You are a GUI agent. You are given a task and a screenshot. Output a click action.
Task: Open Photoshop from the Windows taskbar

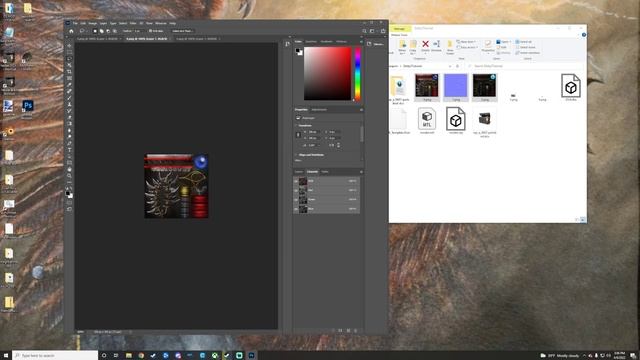[251, 356]
